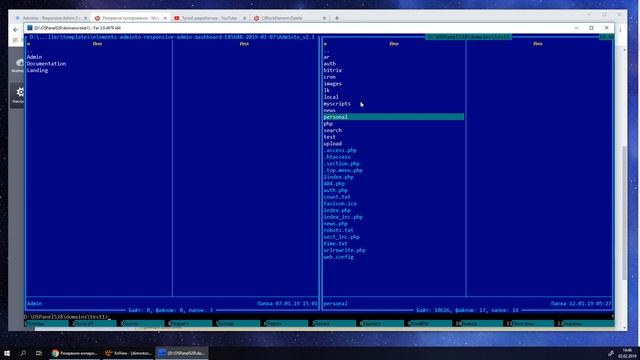640x360 pixels.
Task: Click the F5 Копир copy button
Action: tap(238, 323)
